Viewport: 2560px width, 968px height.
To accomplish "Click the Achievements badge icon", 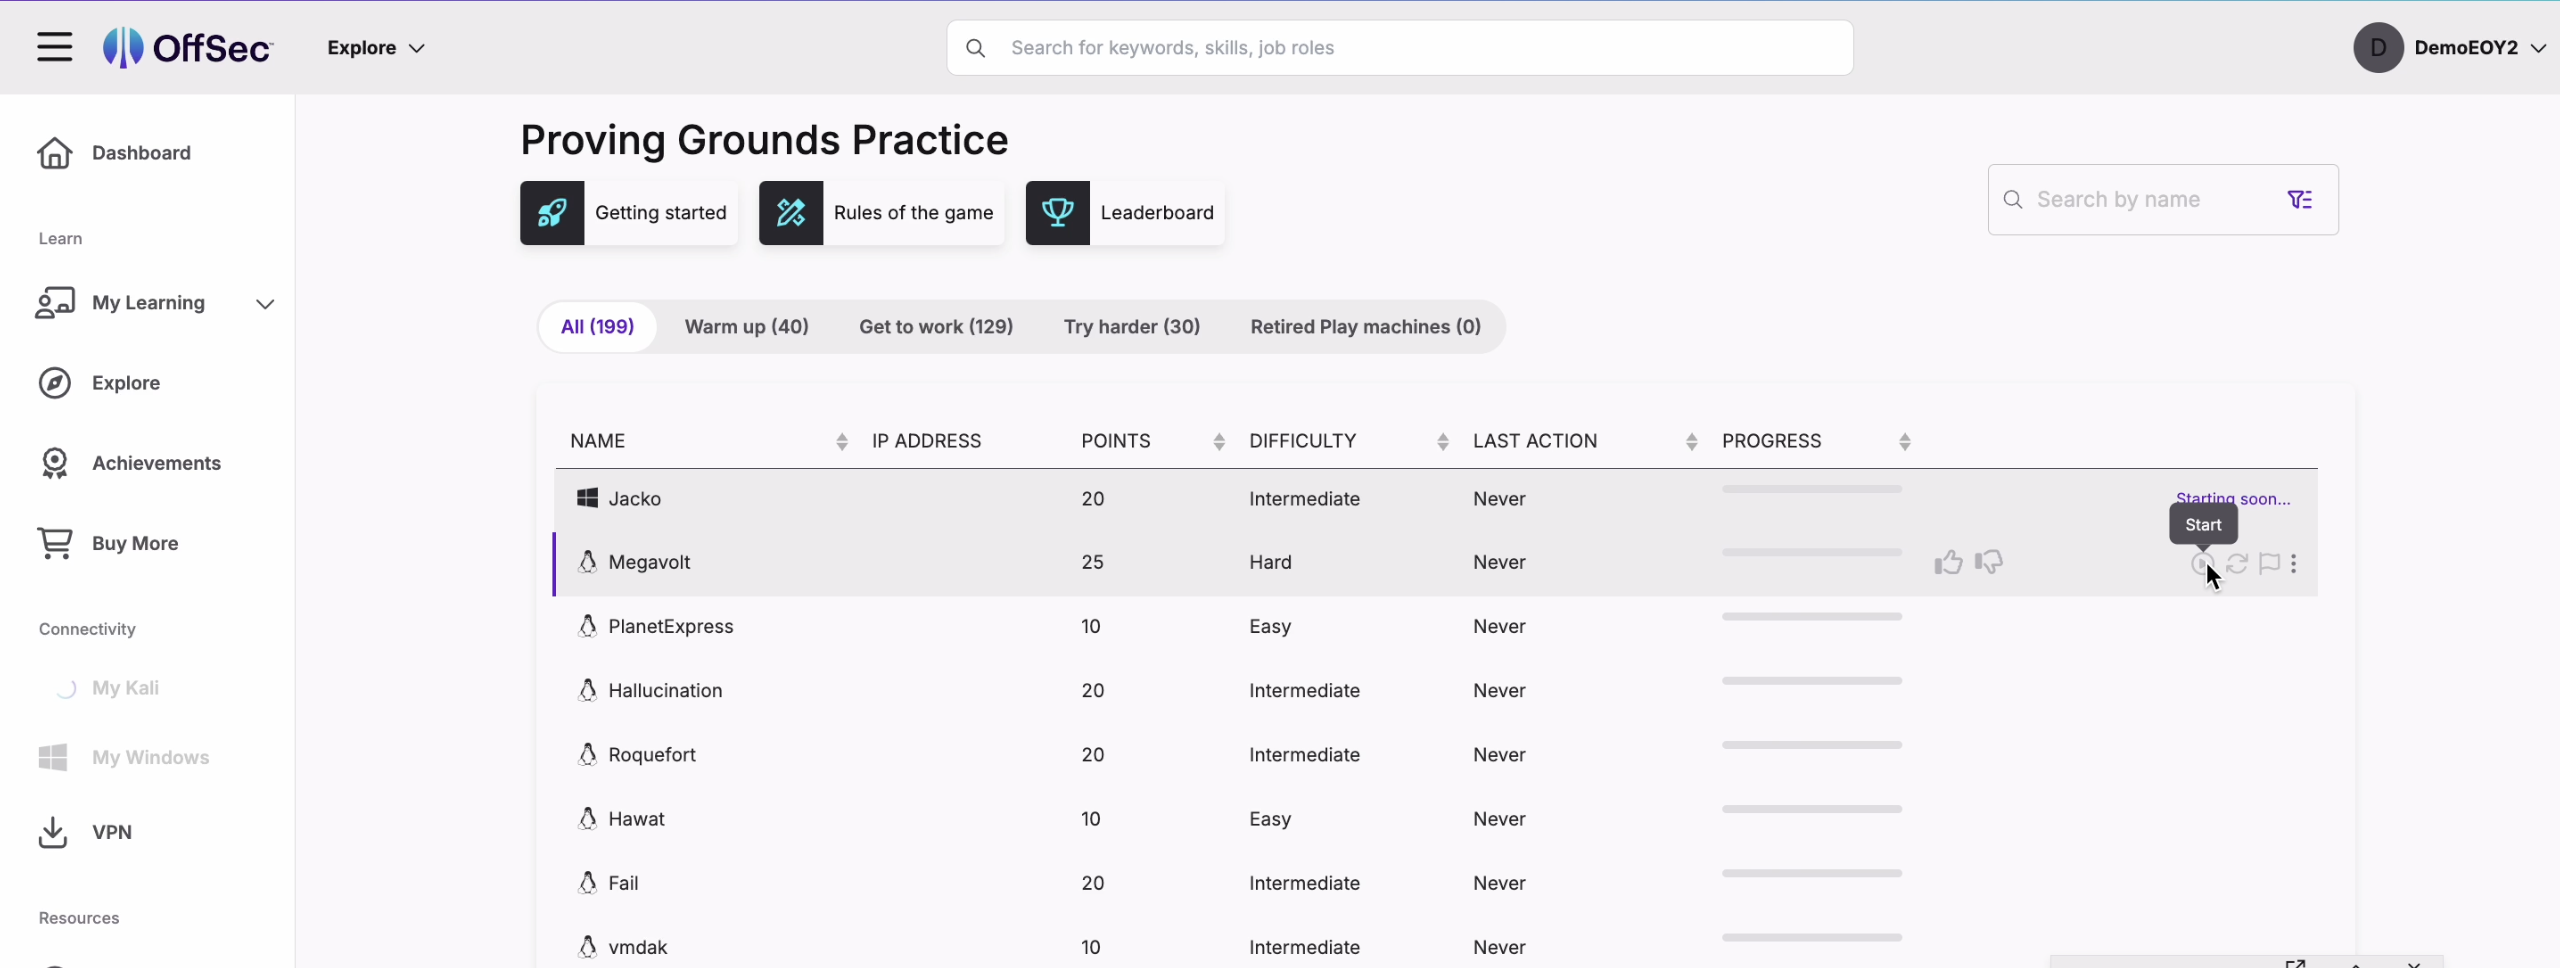I will pos(55,463).
